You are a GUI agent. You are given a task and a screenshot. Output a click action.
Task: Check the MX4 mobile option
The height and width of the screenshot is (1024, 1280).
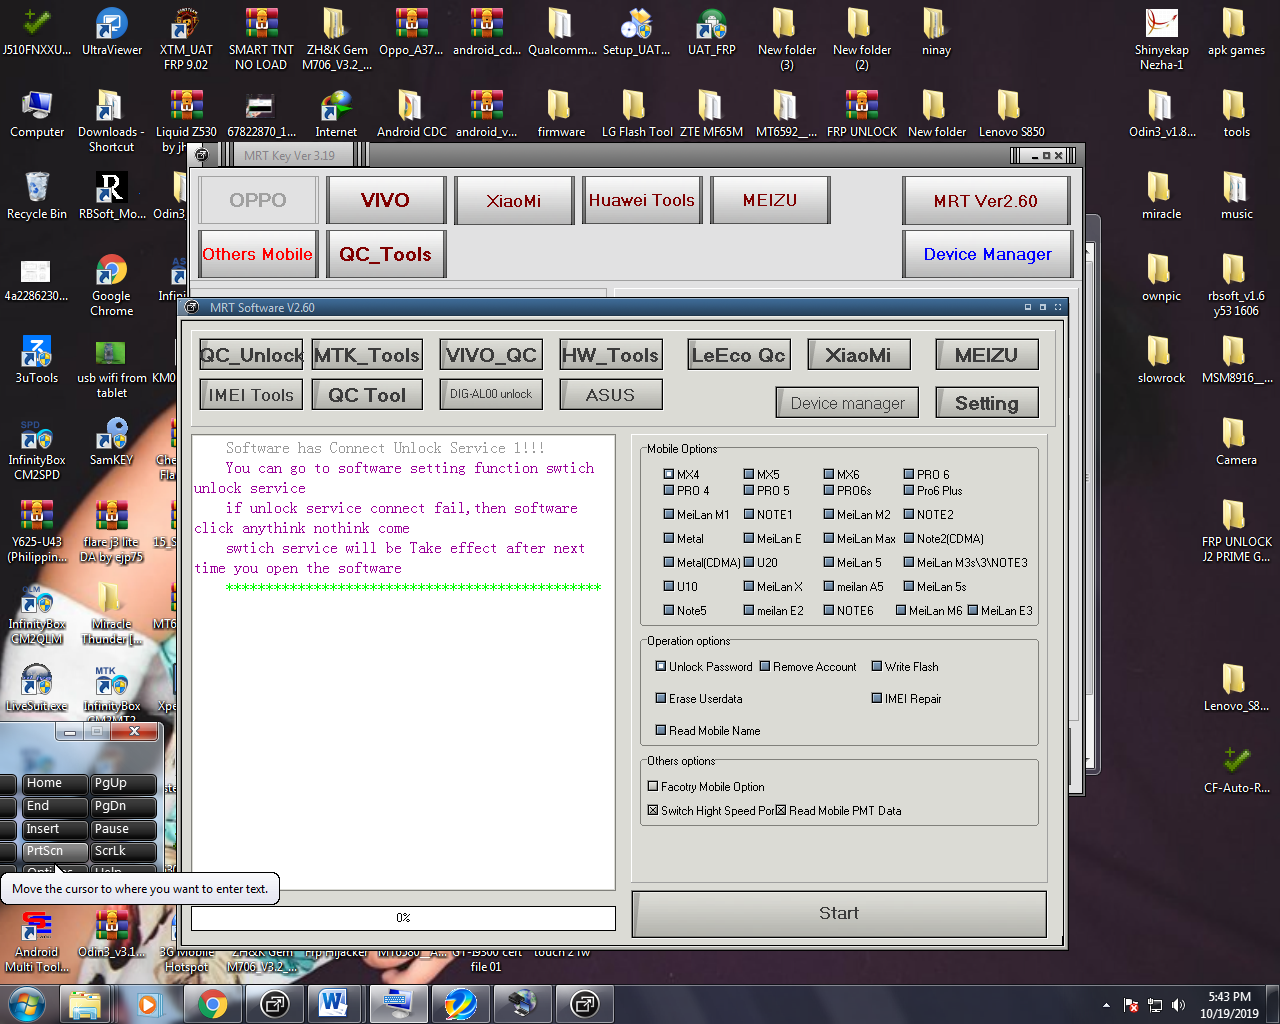point(669,474)
